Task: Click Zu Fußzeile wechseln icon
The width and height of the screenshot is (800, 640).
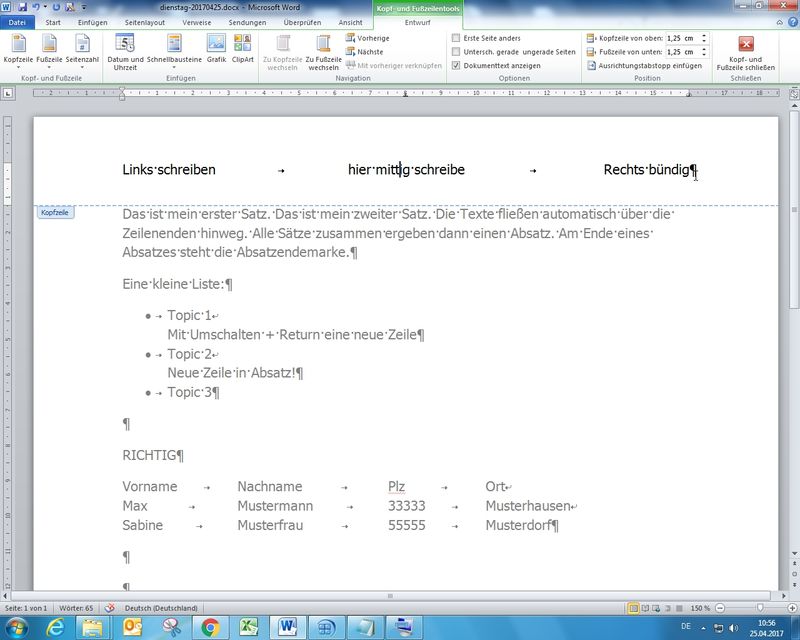Action: tap(323, 50)
